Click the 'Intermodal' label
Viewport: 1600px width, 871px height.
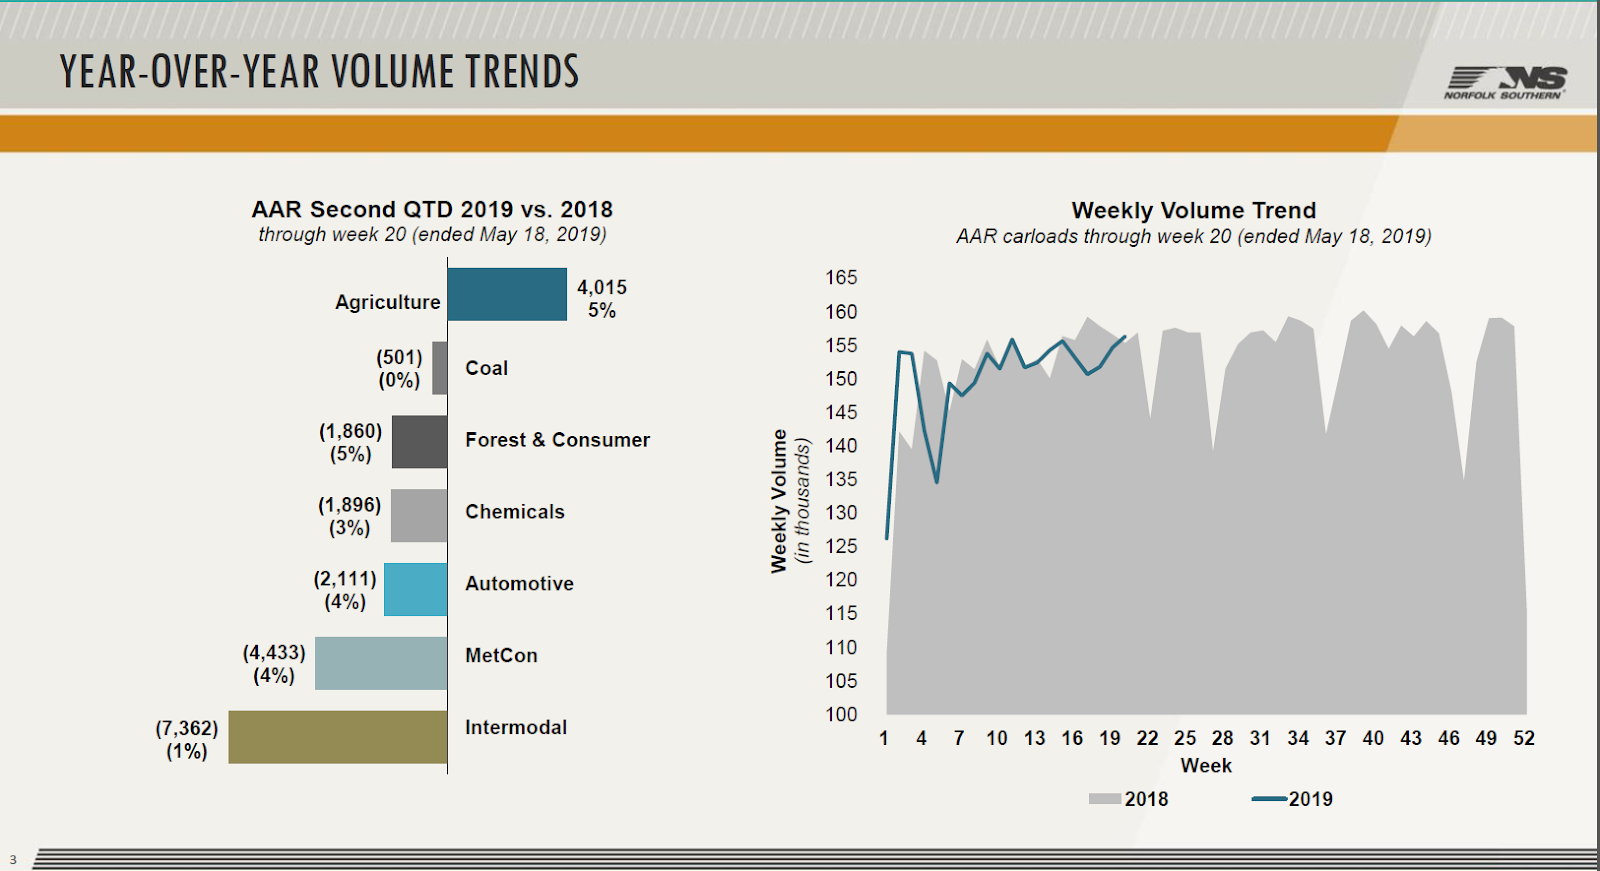[x=516, y=728]
